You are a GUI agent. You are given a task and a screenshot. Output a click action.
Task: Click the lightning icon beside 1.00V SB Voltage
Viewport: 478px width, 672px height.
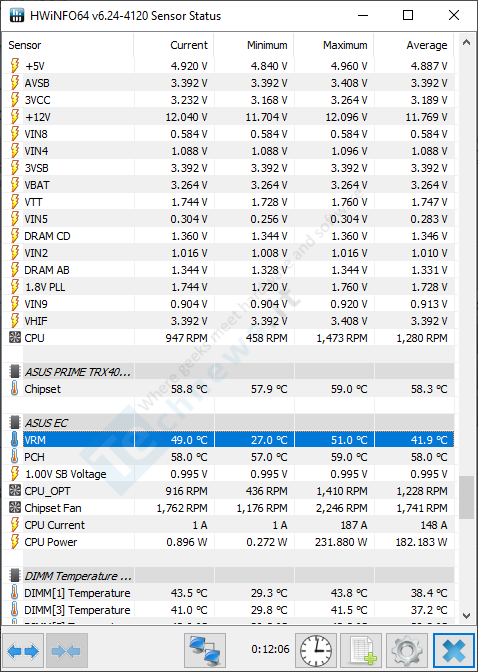15,474
